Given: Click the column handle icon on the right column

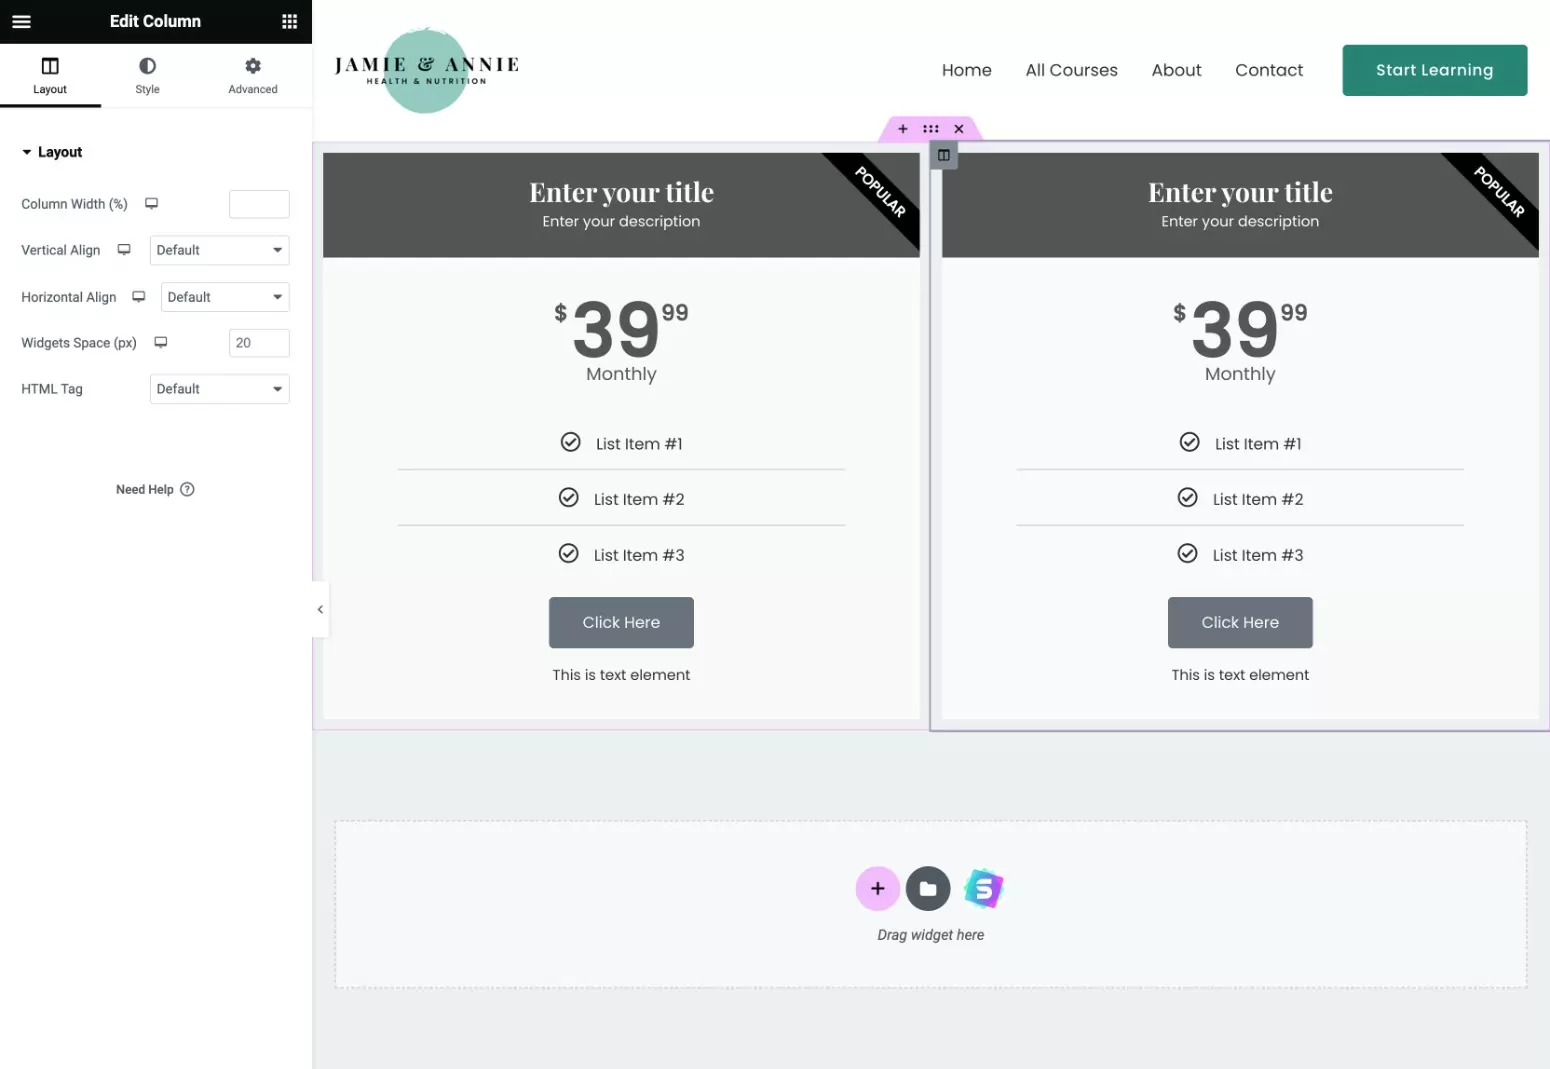Looking at the screenshot, I should click(943, 155).
